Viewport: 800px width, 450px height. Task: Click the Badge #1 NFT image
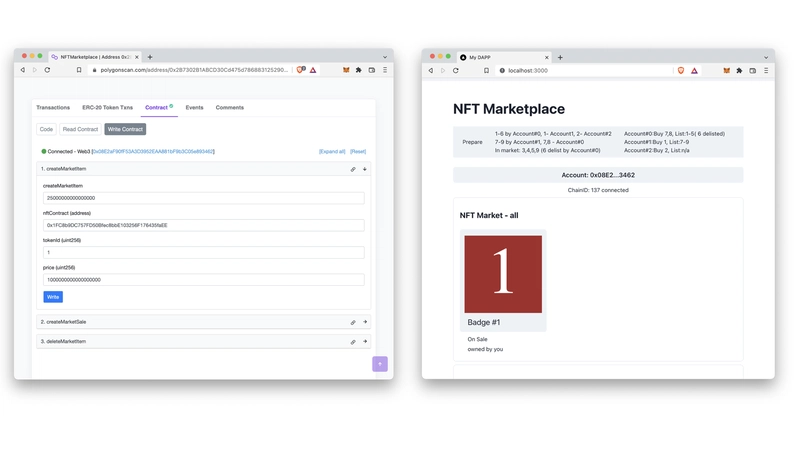pyautogui.click(x=503, y=274)
